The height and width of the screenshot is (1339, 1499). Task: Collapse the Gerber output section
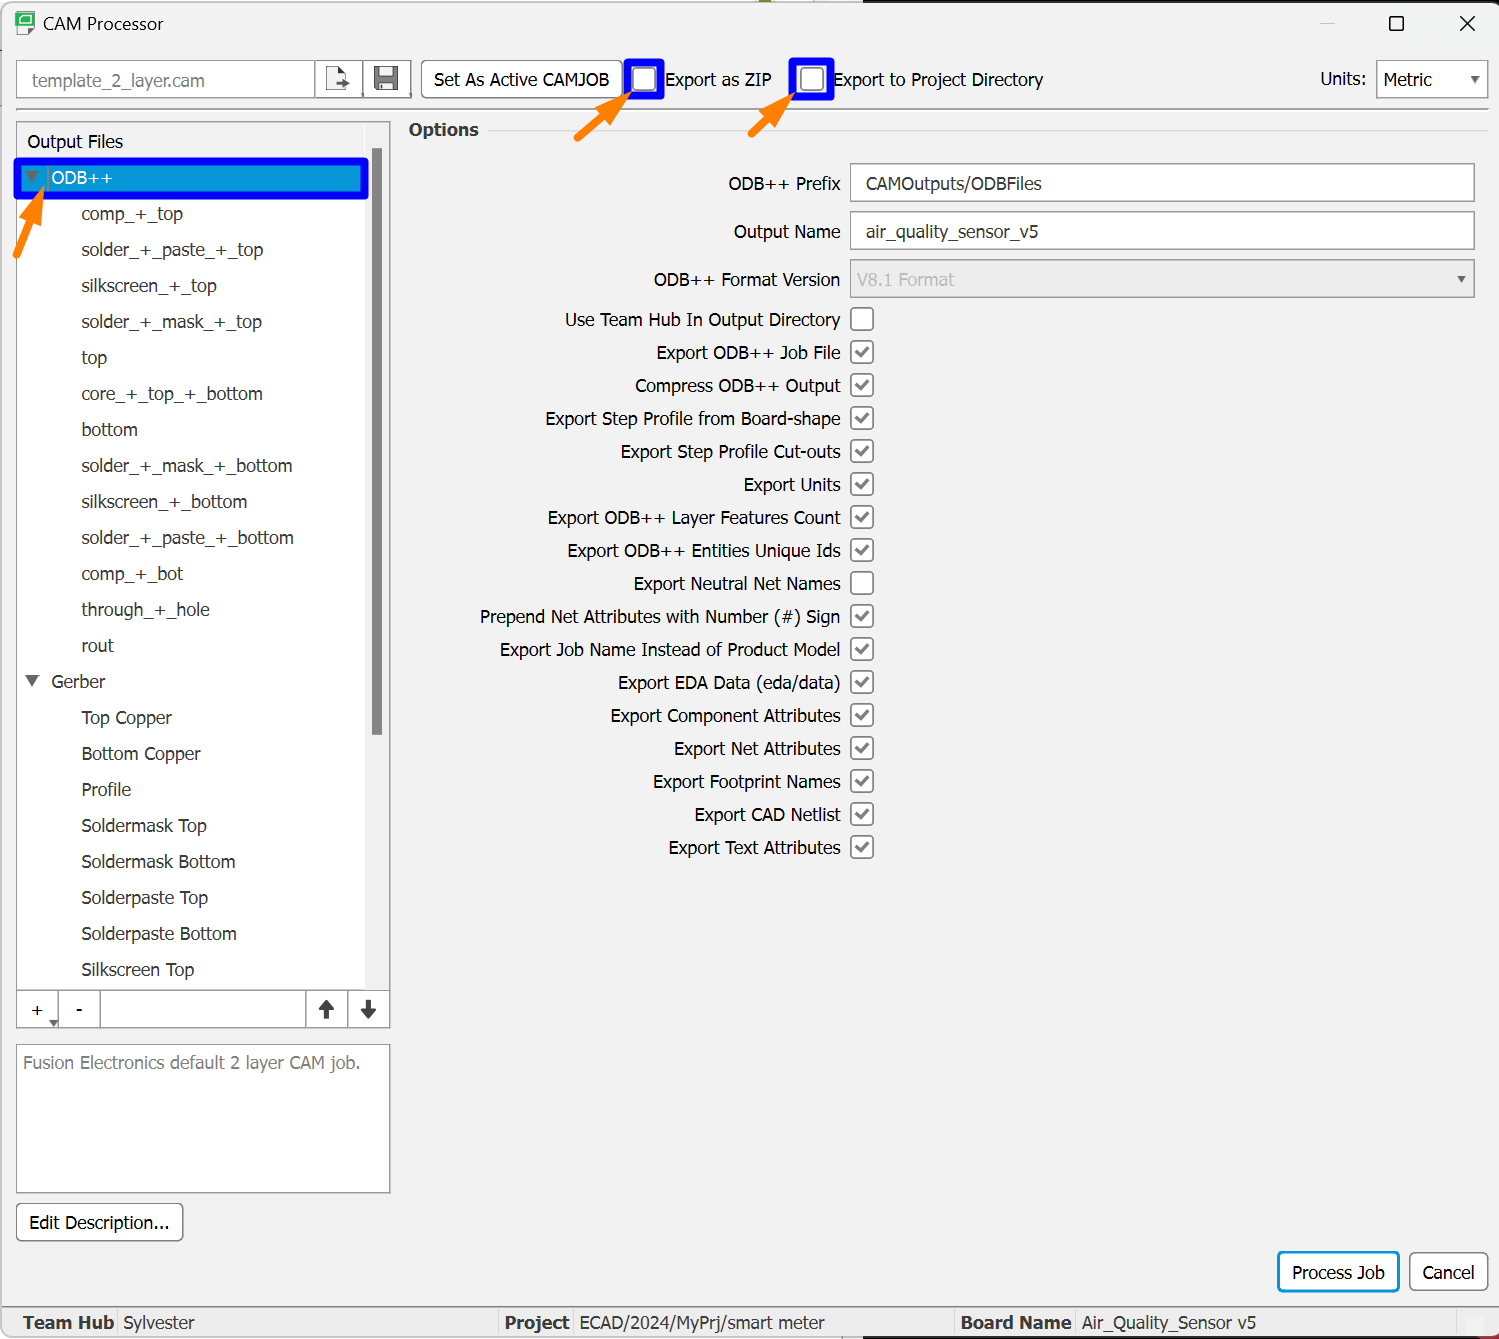(33, 681)
